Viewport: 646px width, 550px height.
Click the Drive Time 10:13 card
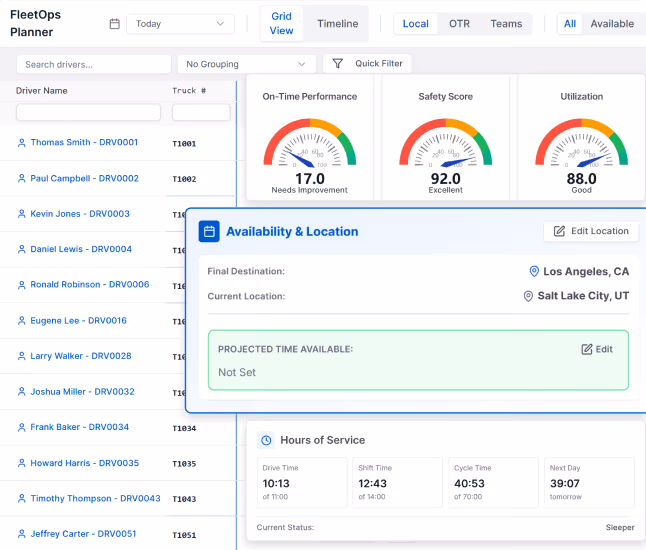302,482
